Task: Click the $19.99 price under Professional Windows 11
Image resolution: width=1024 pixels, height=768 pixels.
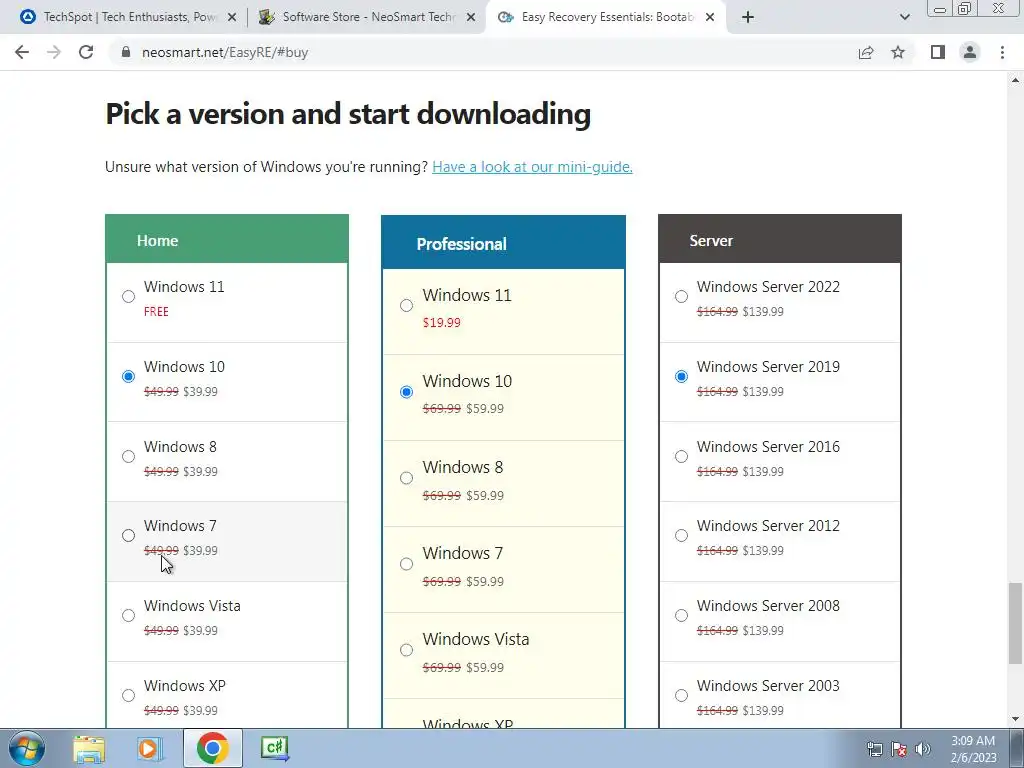Action: [x=441, y=322]
